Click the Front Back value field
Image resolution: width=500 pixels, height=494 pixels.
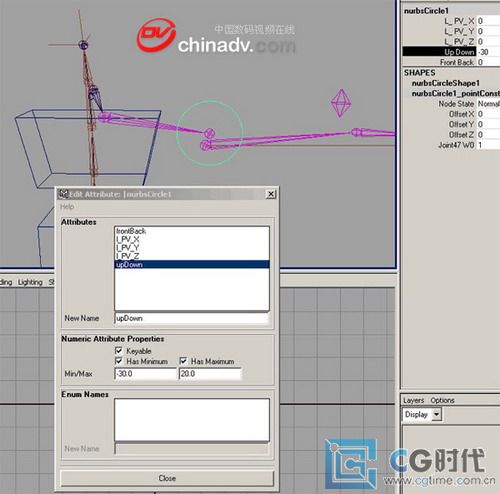pos(488,62)
